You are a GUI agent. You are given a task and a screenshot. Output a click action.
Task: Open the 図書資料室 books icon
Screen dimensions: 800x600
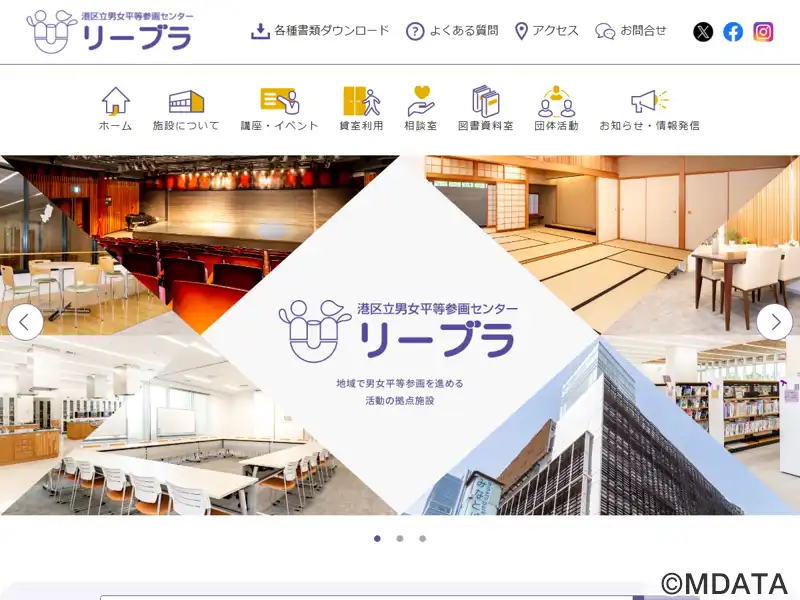[x=485, y=101]
